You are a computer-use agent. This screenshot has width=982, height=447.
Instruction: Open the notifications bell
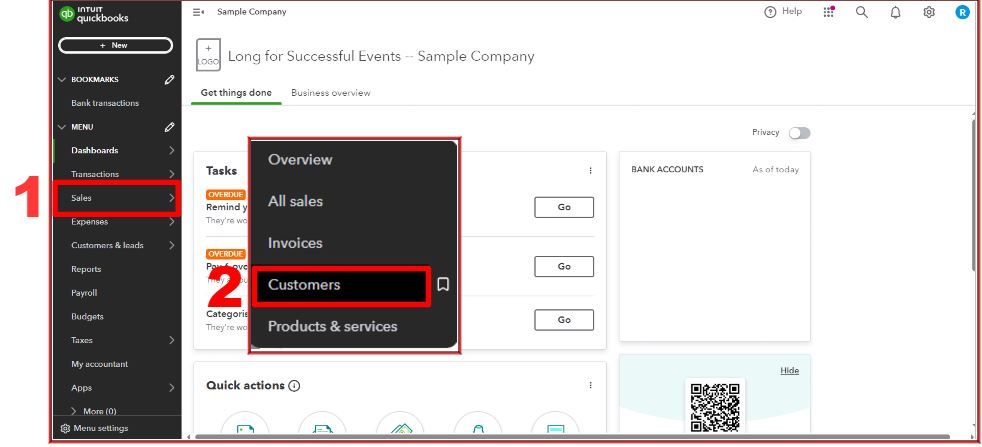[x=896, y=12]
